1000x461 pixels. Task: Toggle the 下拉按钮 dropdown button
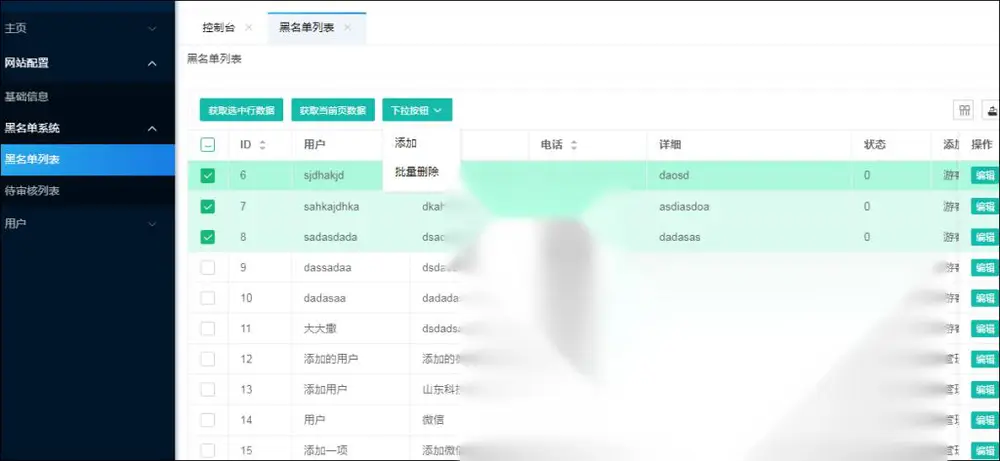[417, 110]
